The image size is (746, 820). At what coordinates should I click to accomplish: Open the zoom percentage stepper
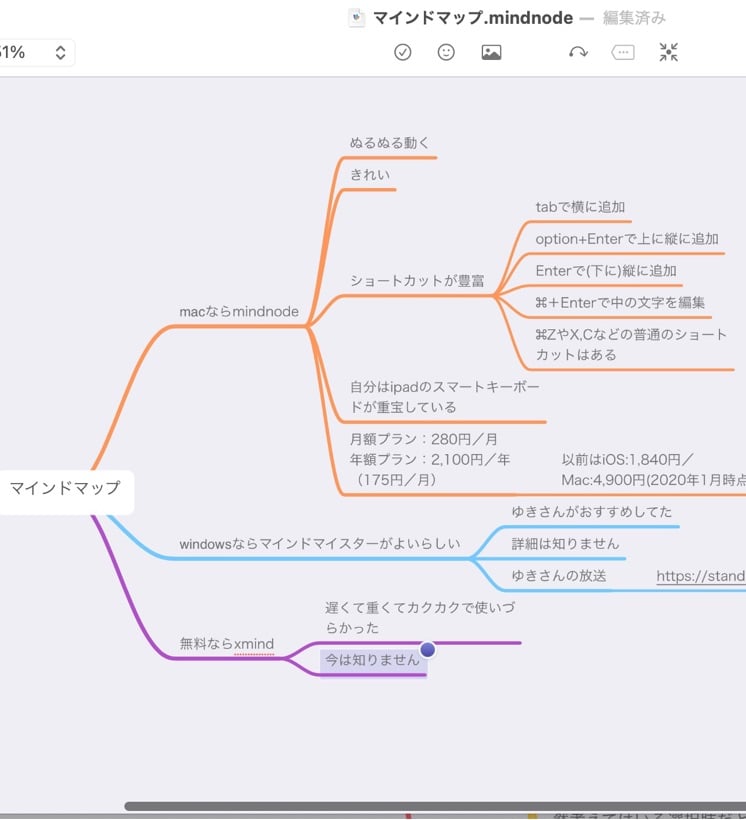[x=60, y=53]
